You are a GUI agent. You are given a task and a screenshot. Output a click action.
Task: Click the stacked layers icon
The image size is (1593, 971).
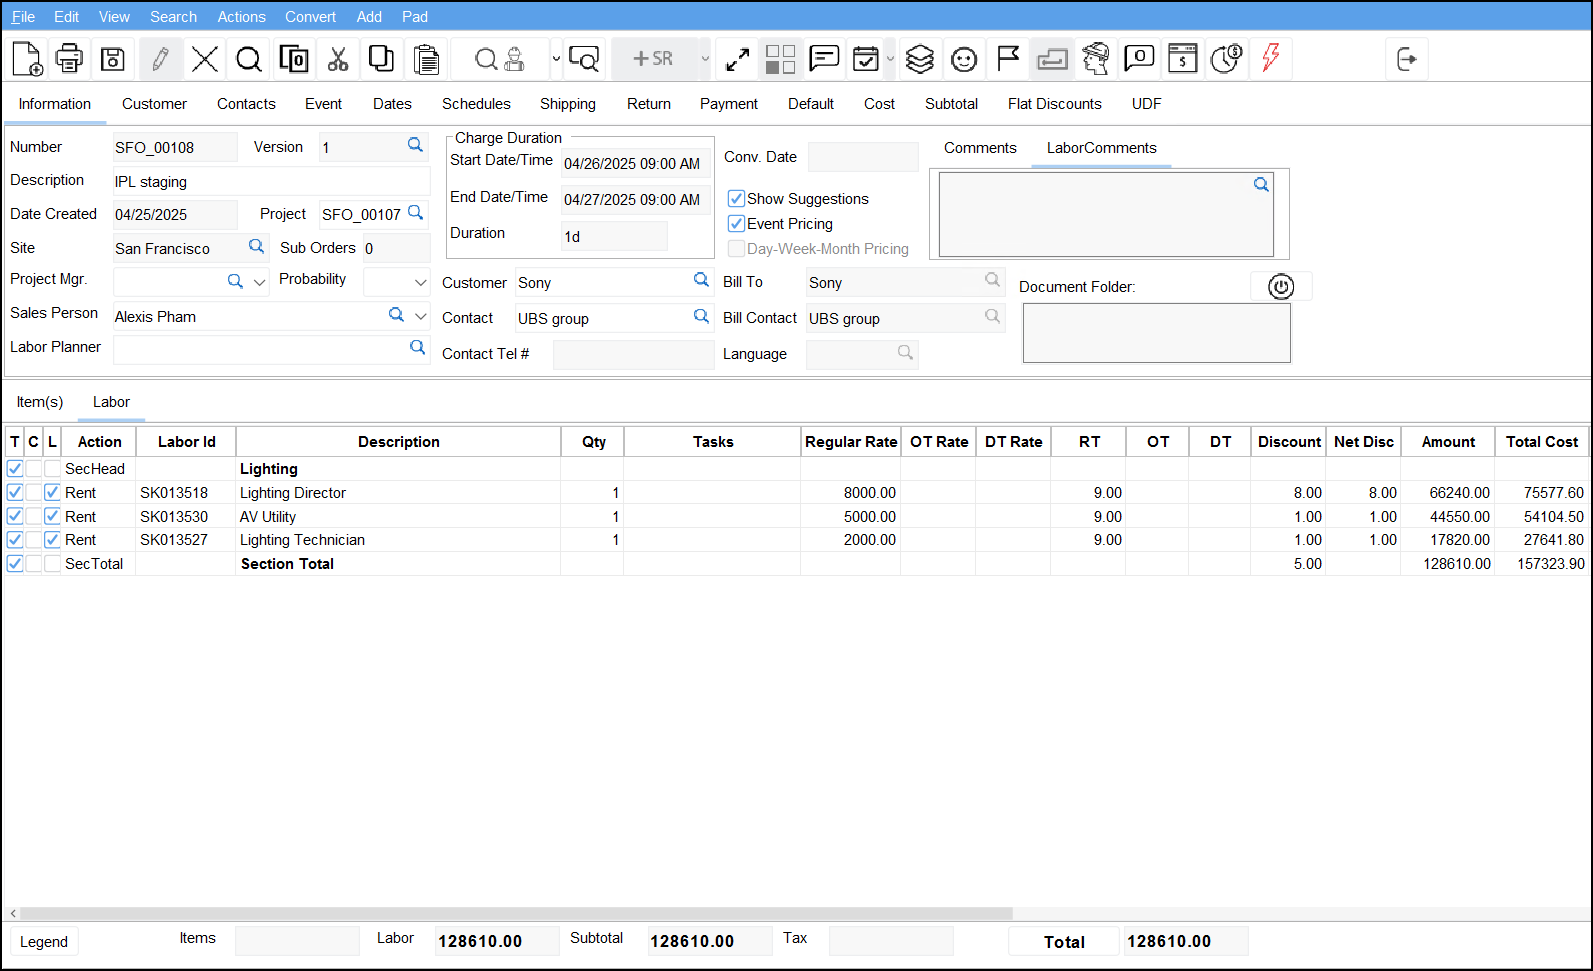[919, 59]
